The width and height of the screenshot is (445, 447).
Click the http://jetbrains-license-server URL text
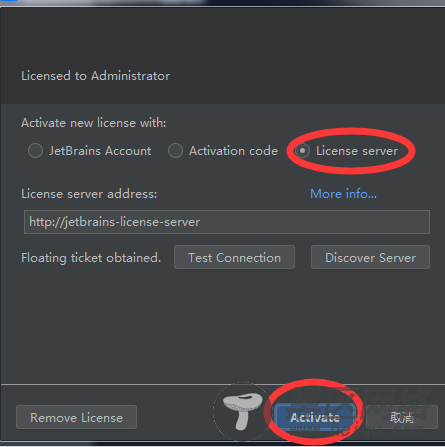(x=115, y=222)
